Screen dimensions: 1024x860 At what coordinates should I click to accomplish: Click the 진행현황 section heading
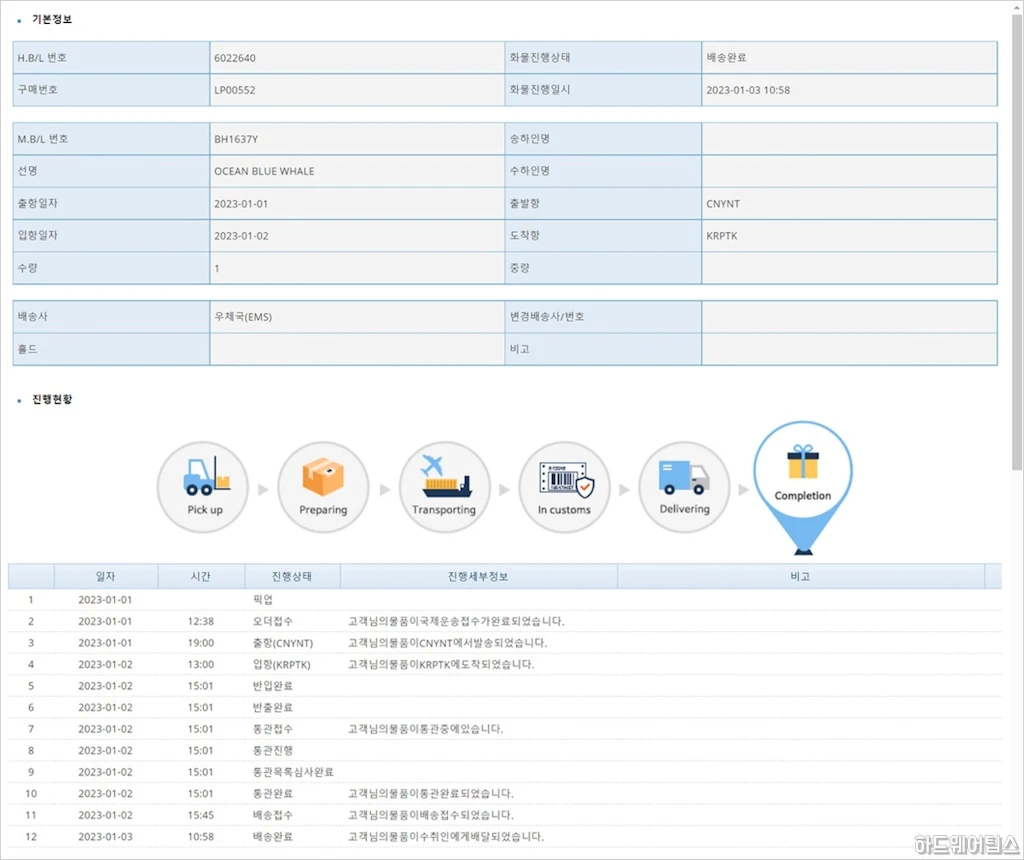click(52, 400)
